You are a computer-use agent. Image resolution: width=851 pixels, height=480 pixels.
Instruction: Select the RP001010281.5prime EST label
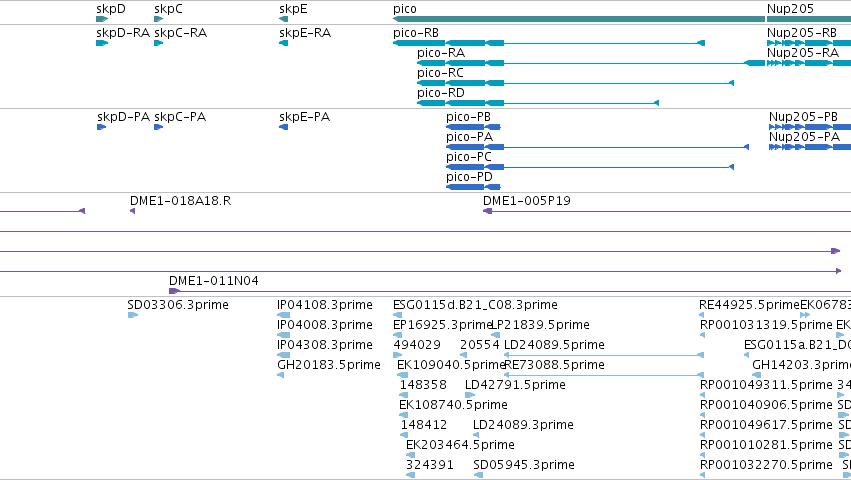click(x=766, y=446)
